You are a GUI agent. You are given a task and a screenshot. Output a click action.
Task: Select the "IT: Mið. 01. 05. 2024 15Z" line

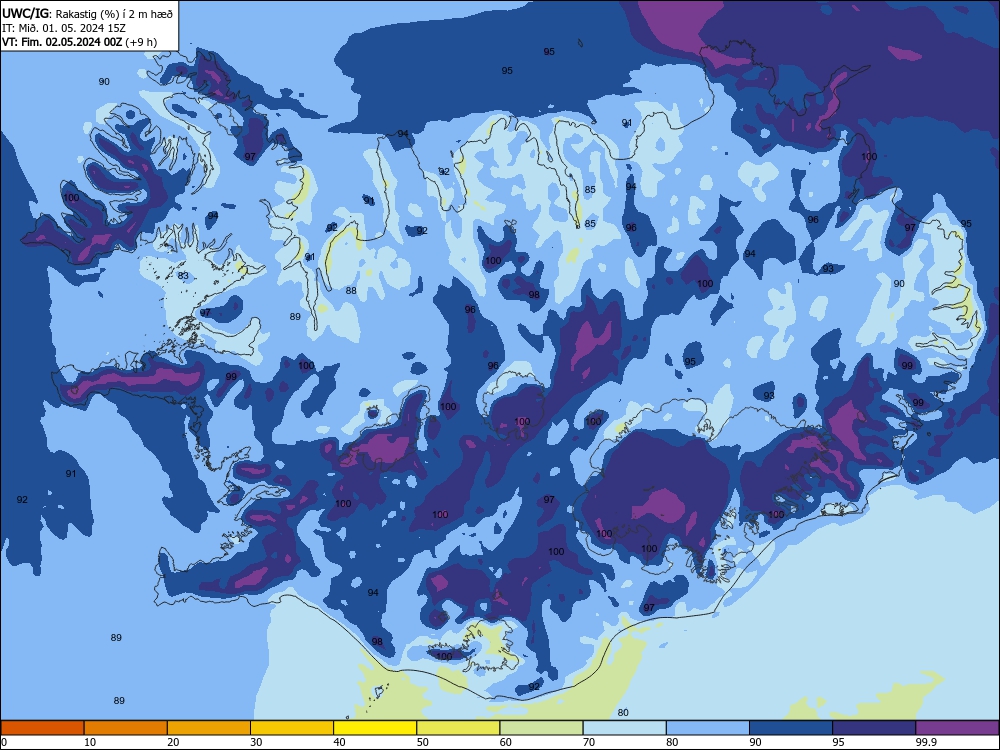coord(64,28)
